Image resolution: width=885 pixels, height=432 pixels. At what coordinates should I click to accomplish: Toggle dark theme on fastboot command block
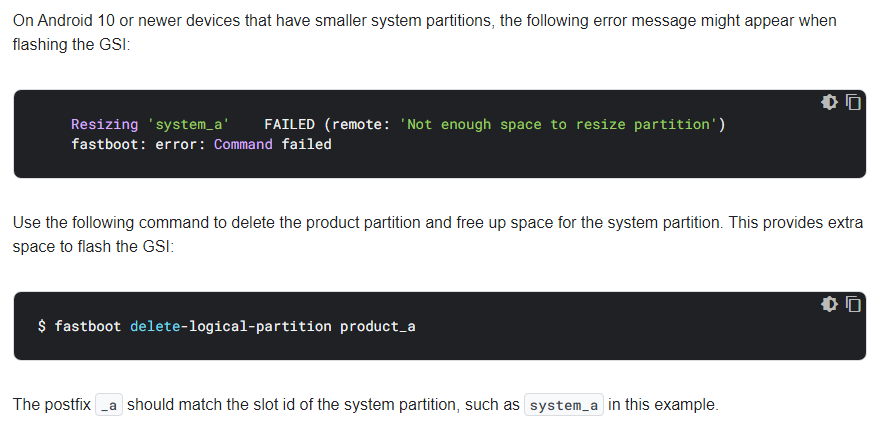[829, 304]
